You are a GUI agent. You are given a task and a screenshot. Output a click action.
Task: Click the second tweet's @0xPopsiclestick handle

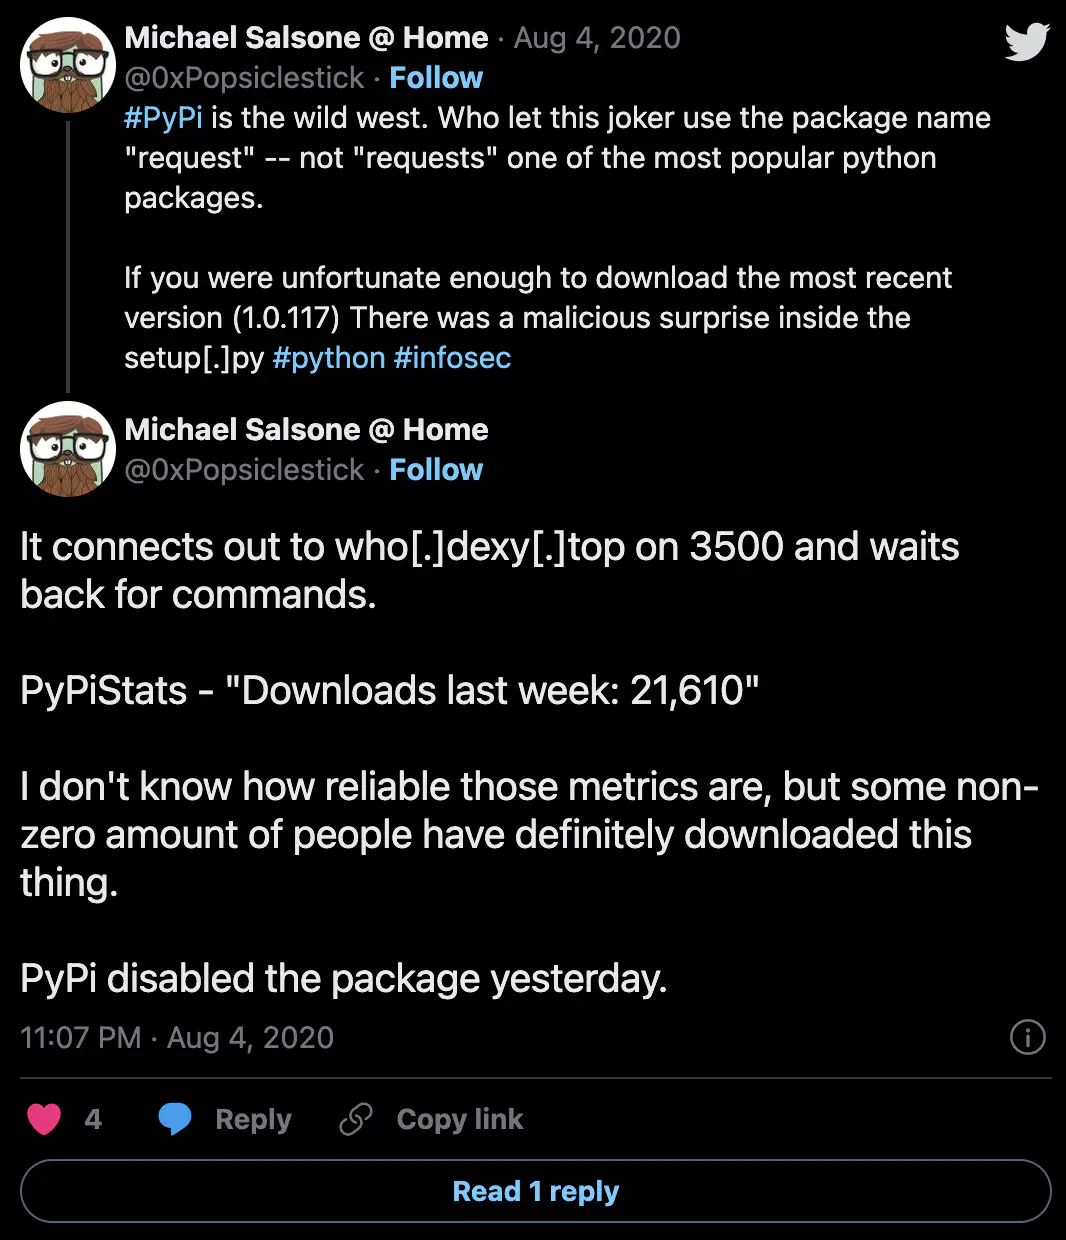pos(244,470)
